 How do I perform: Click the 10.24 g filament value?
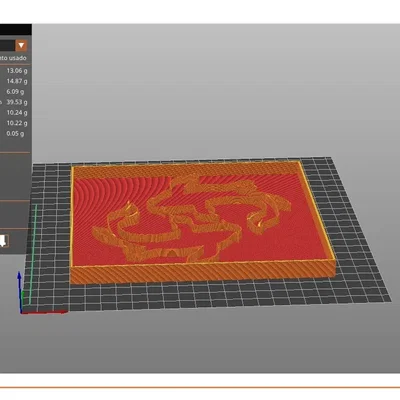click(17, 112)
